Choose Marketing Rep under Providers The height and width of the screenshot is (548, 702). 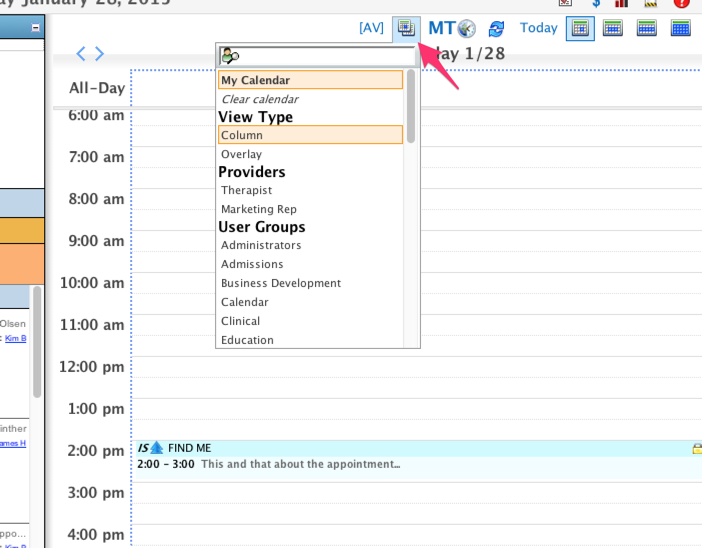click(259, 209)
